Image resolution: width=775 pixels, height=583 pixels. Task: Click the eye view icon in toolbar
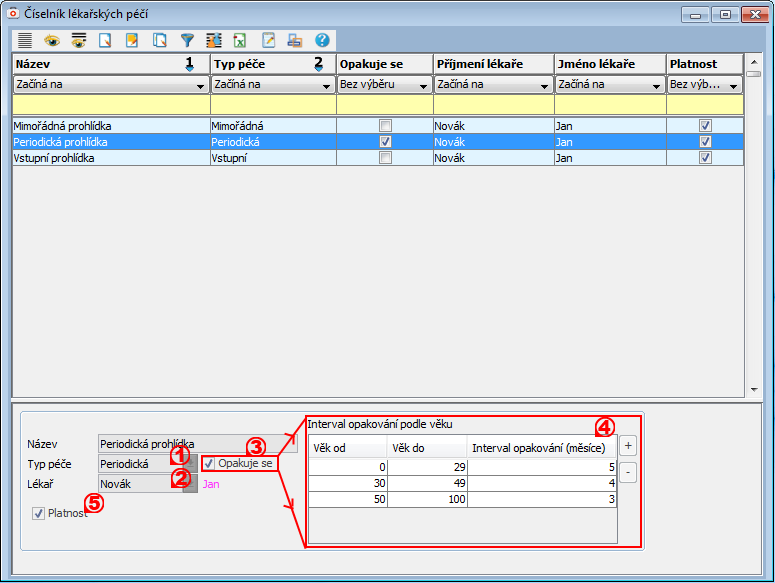coord(52,41)
